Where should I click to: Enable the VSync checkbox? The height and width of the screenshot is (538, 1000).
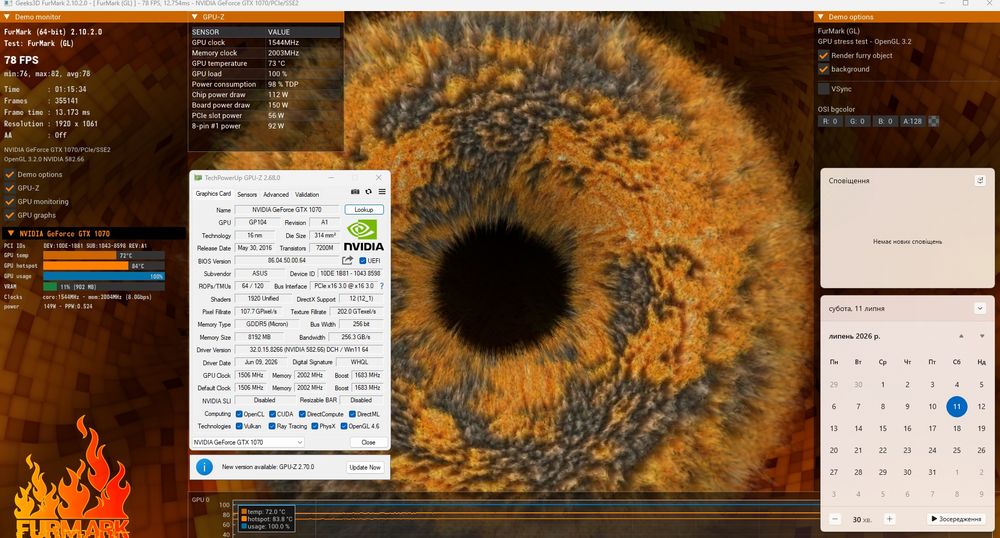823,89
